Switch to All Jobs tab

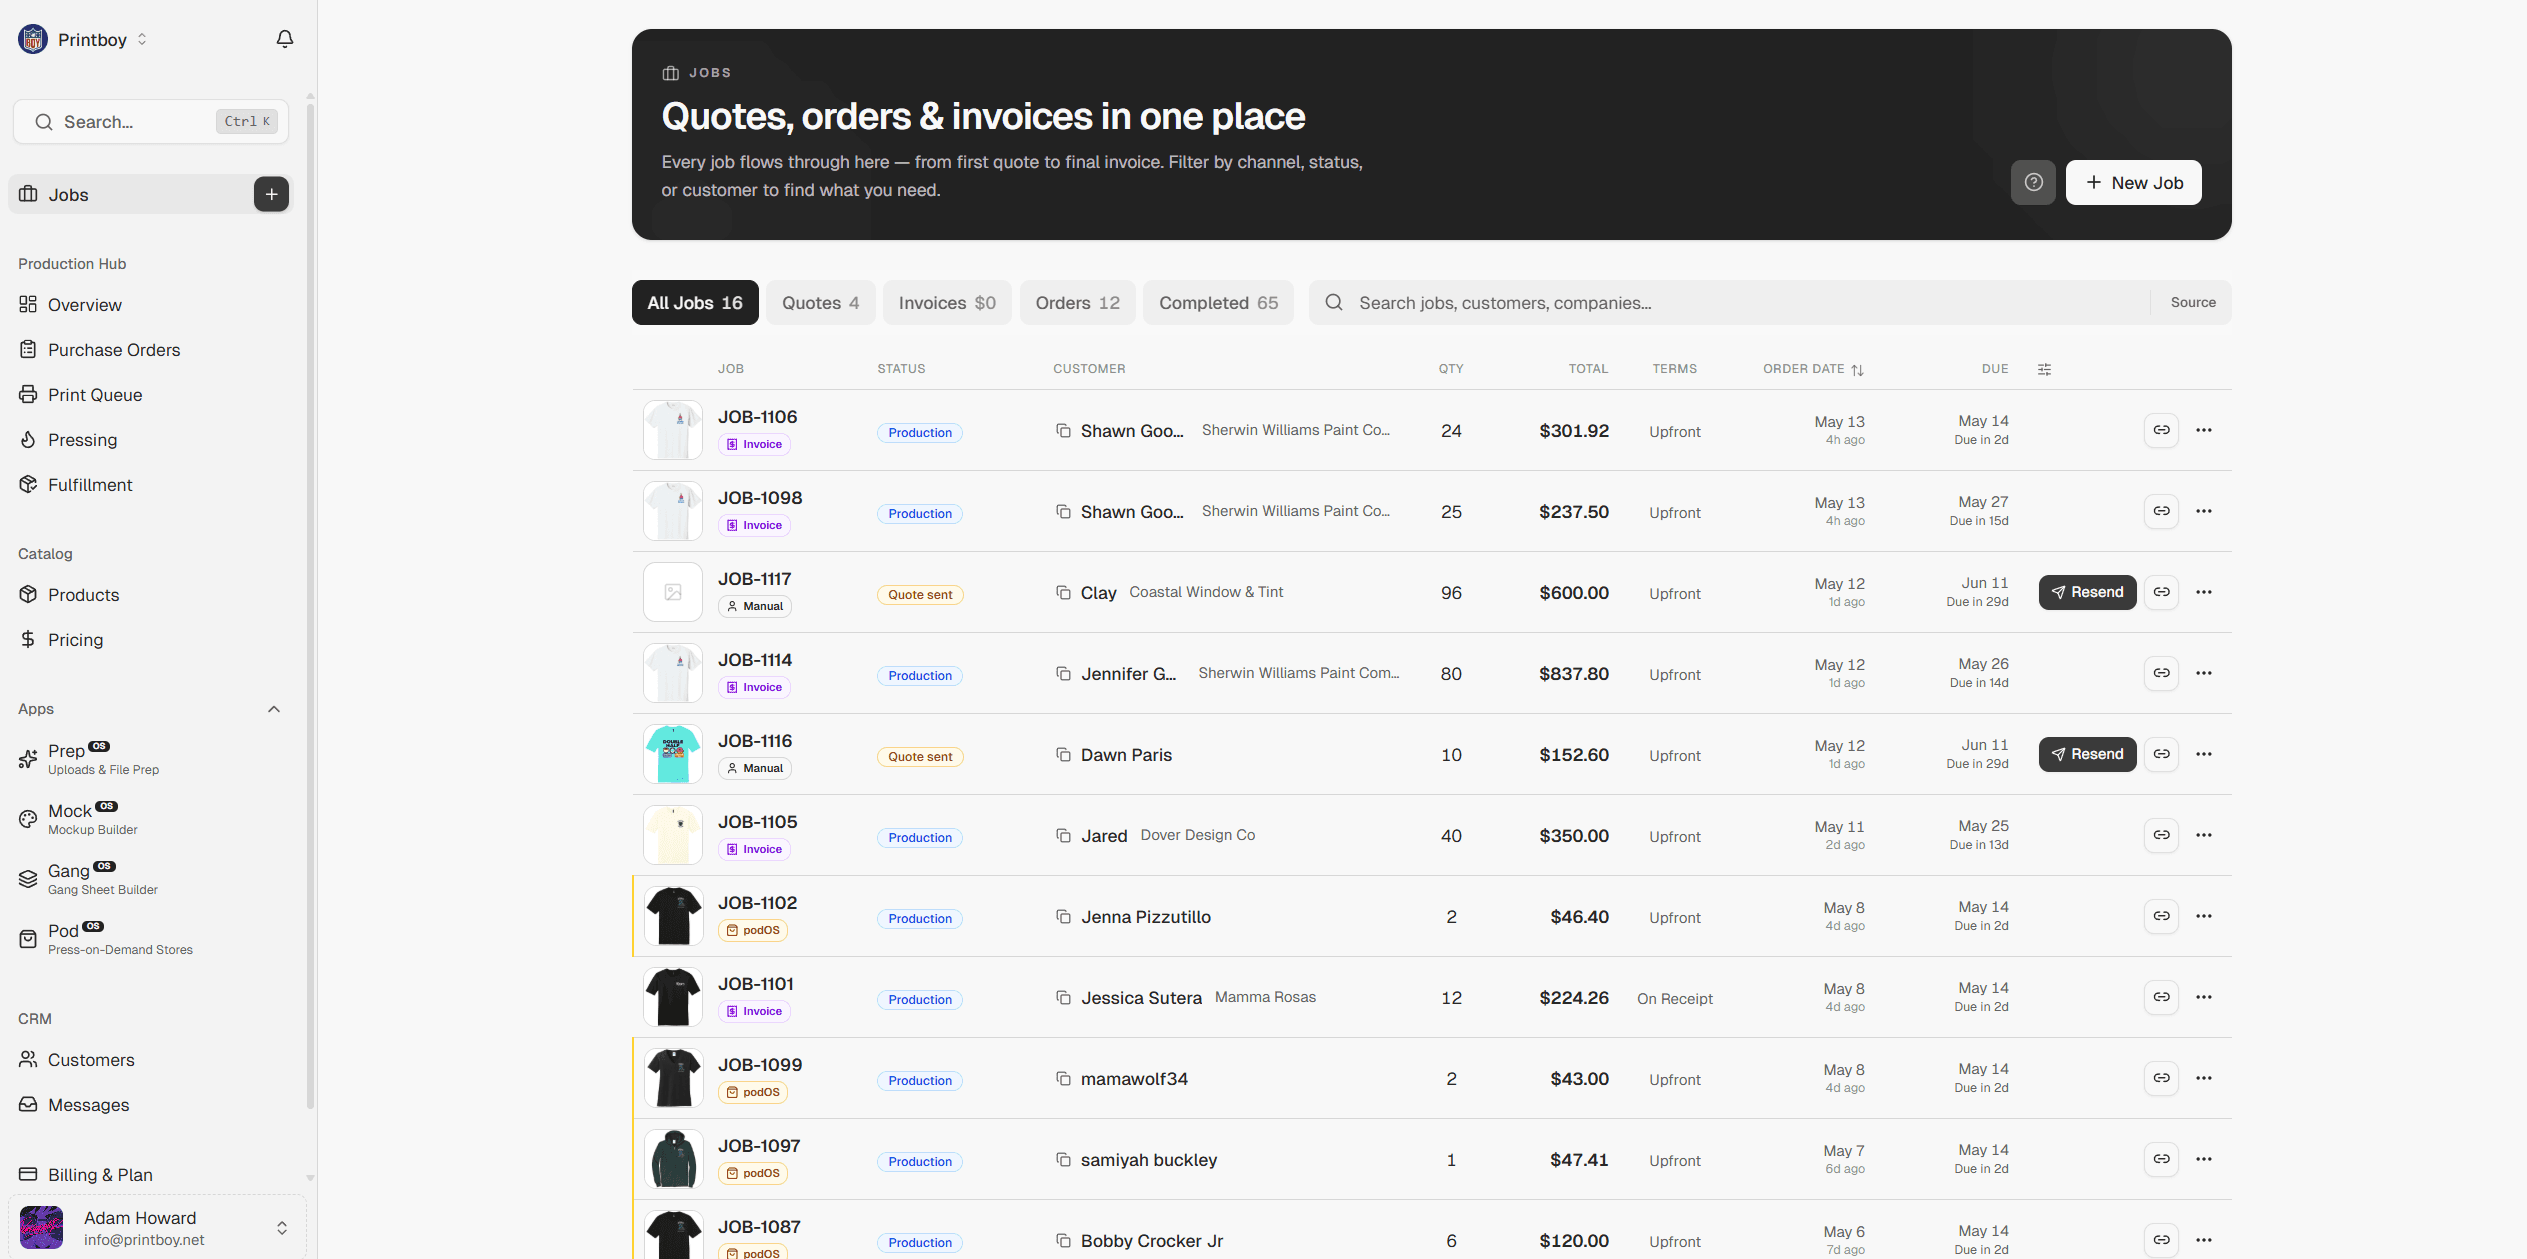click(695, 302)
